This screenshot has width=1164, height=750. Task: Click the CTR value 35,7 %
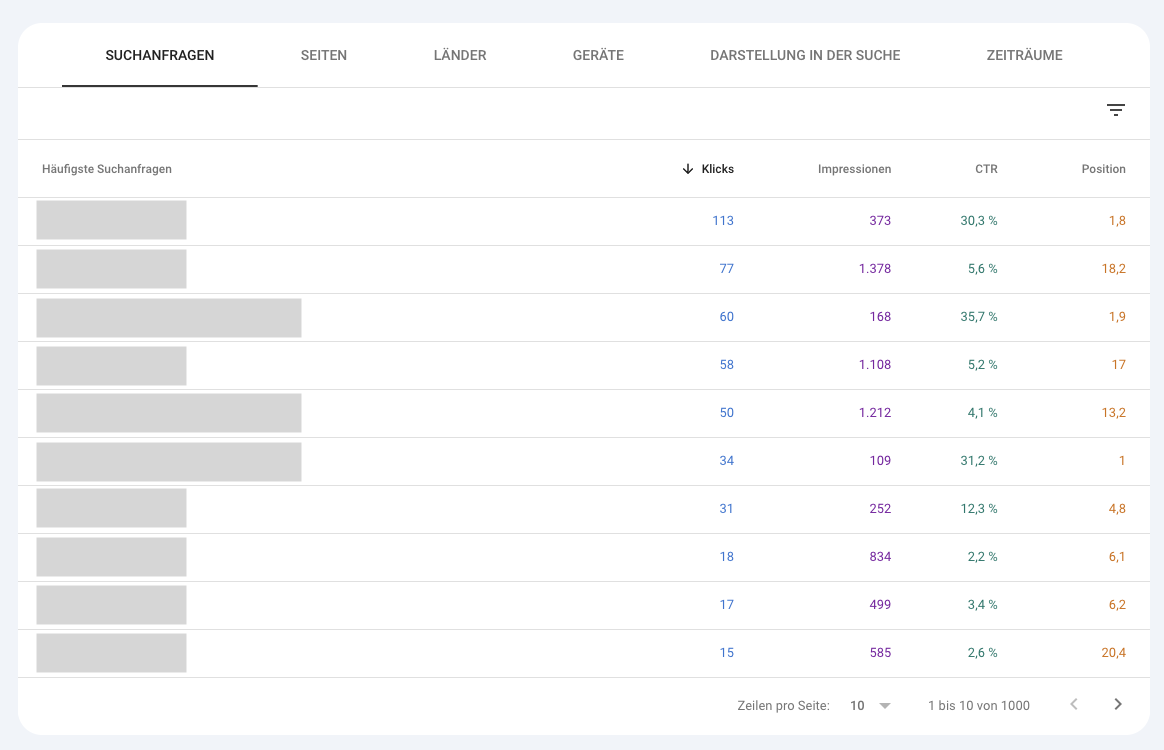pos(978,316)
